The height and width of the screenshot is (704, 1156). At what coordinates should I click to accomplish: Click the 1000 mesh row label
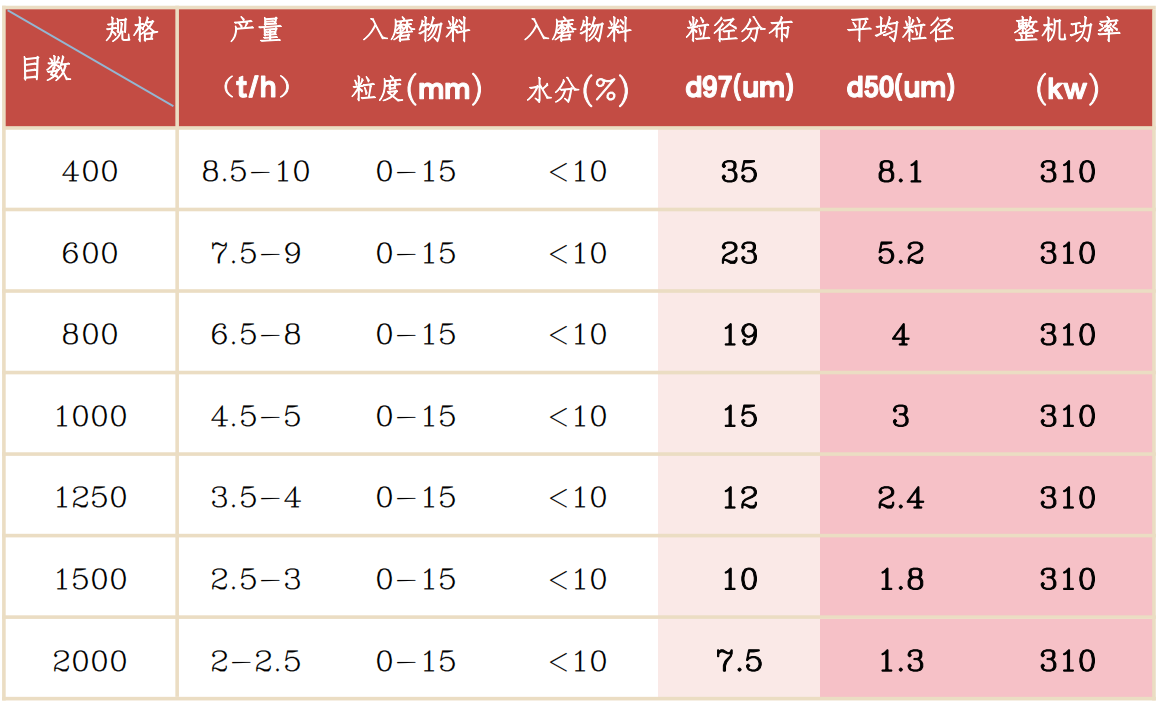point(91,417)
